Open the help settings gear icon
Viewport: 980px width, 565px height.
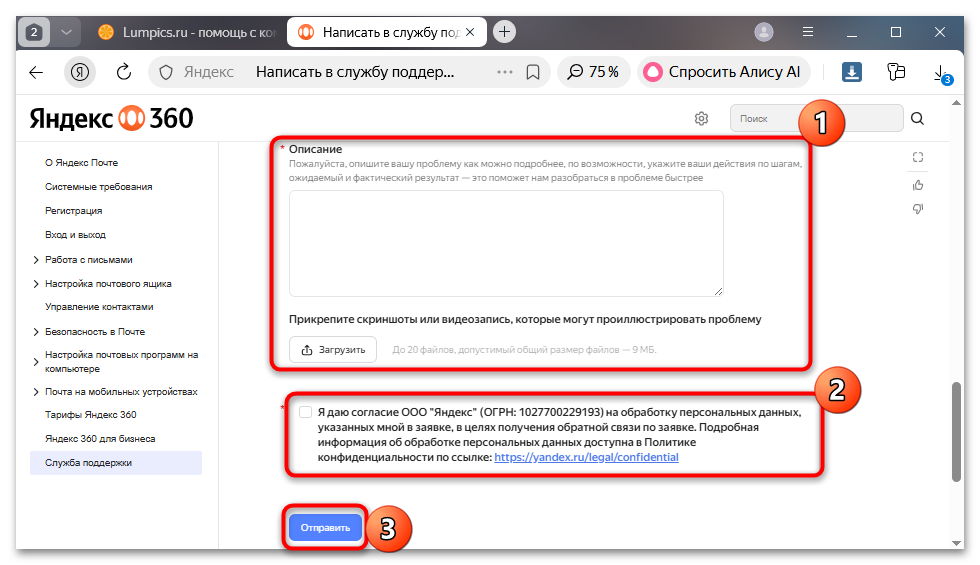701,118
